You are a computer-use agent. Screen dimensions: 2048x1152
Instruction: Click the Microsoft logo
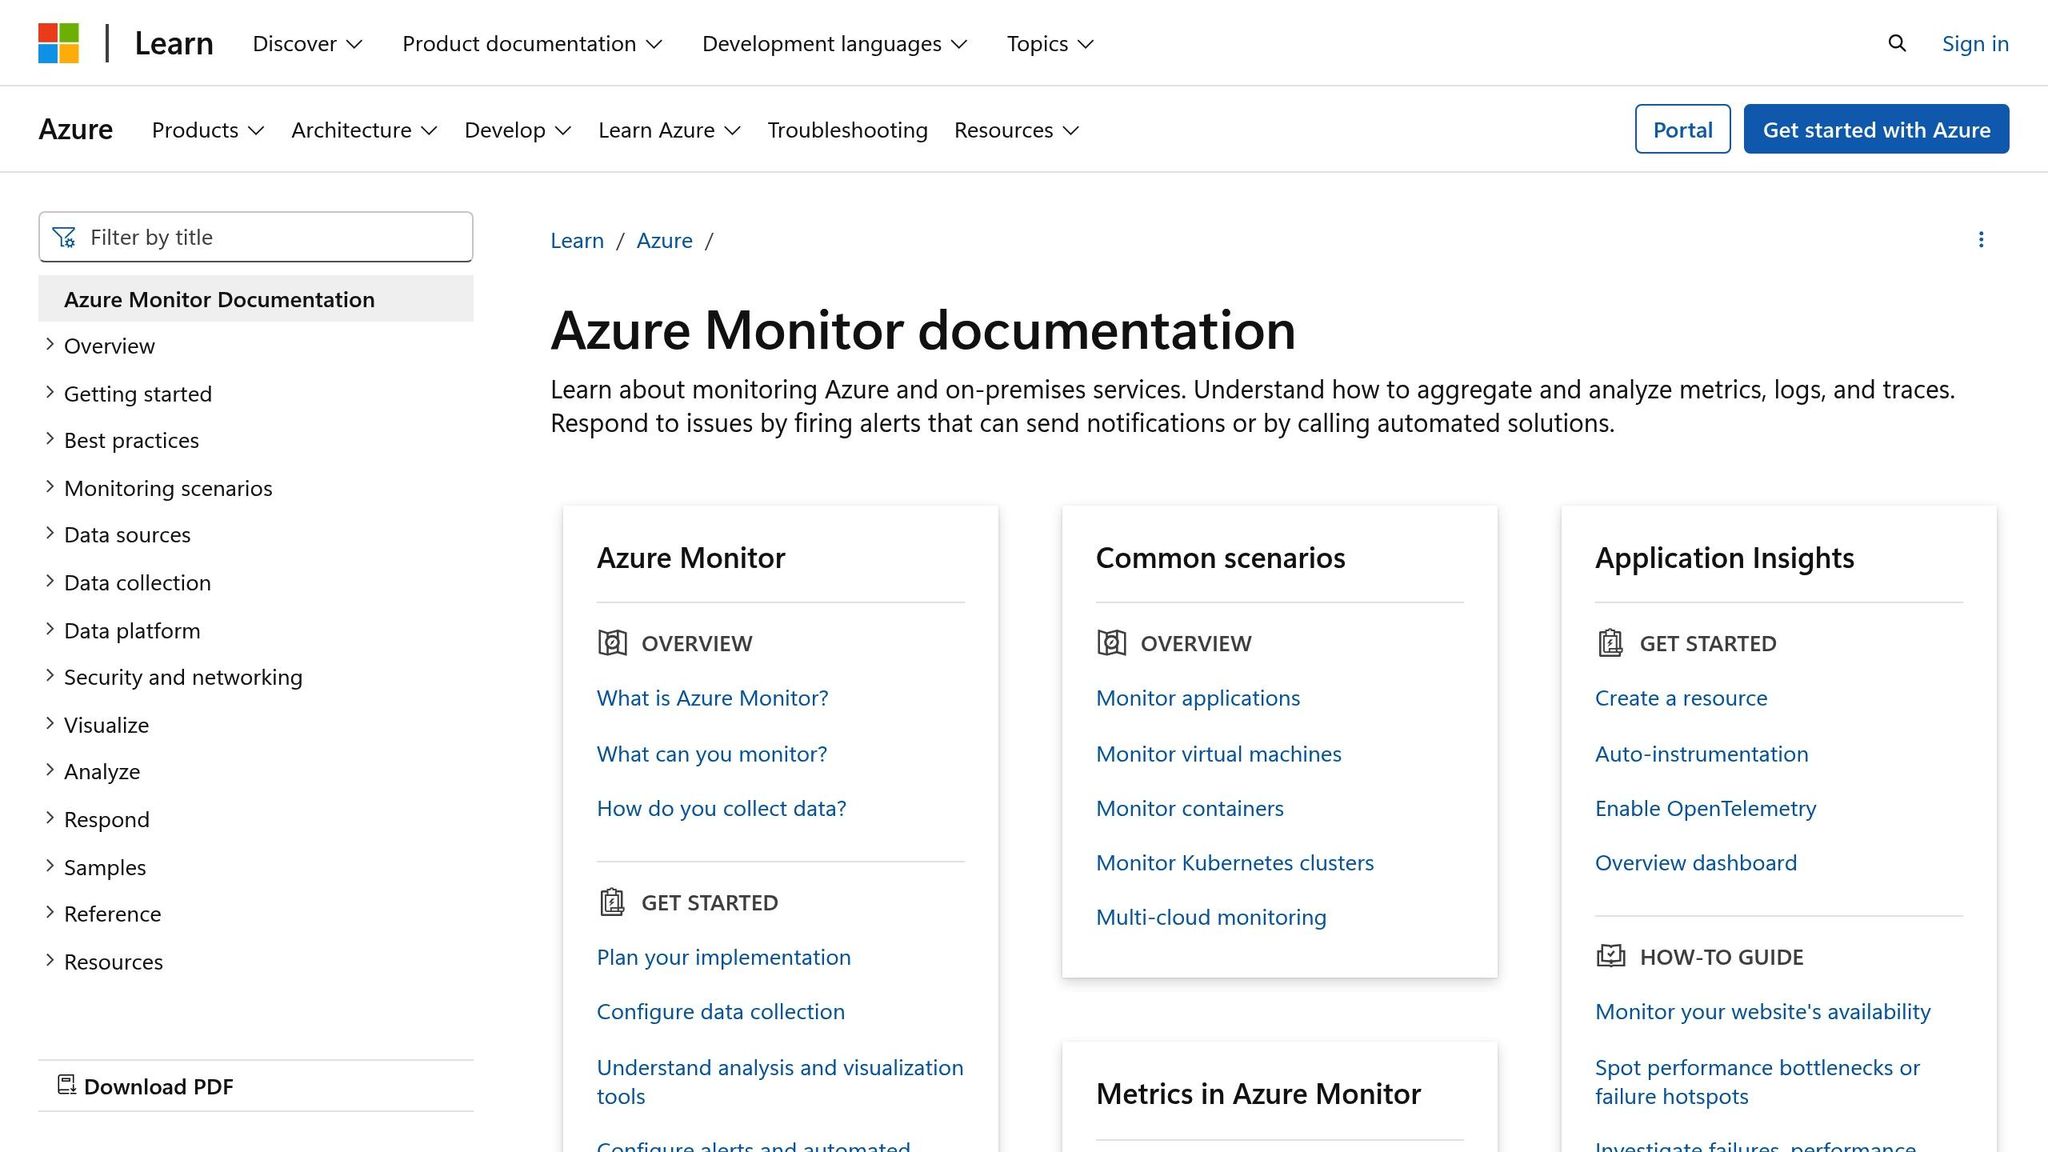pyautogui.click(x=58, y=43)
